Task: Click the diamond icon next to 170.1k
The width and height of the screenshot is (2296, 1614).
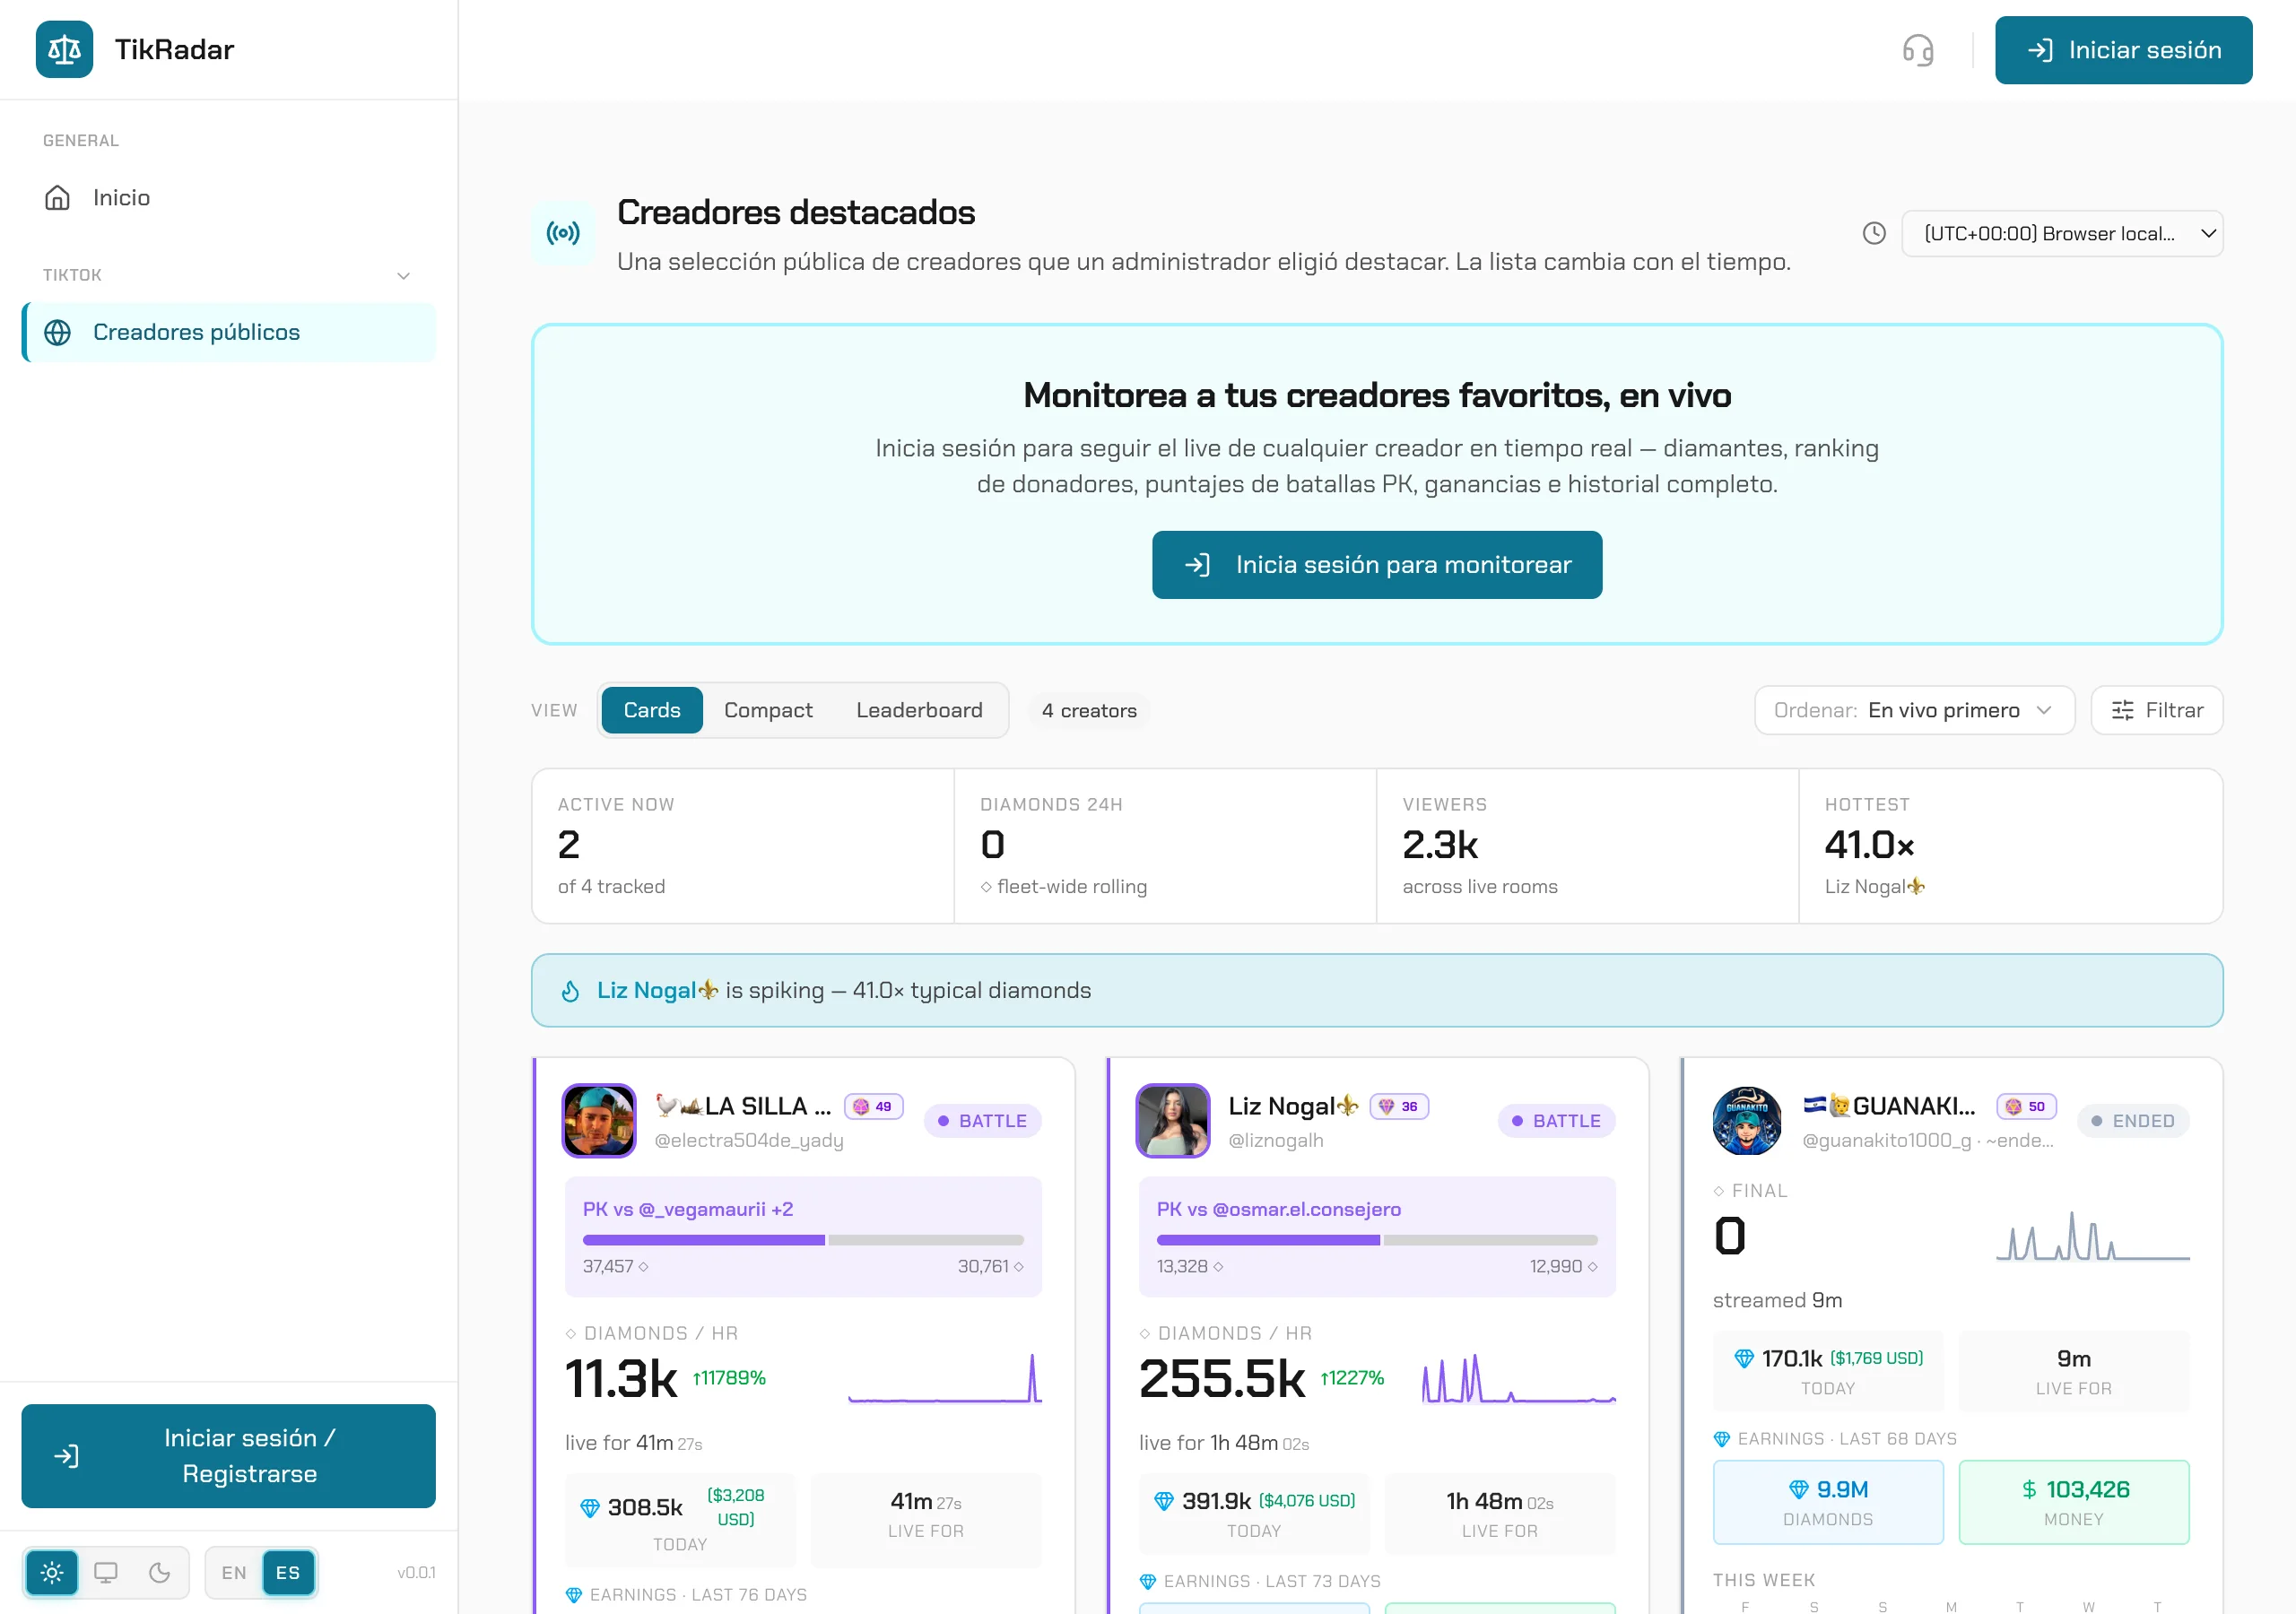Action: click(1744, 1358)
